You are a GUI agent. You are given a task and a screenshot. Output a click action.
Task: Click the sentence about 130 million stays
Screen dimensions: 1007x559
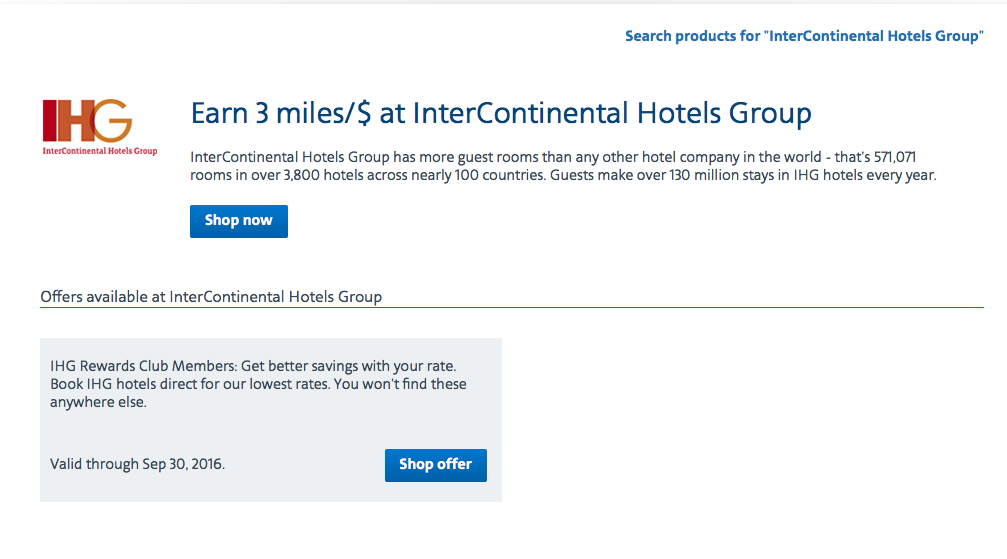(x=743, y=175)
